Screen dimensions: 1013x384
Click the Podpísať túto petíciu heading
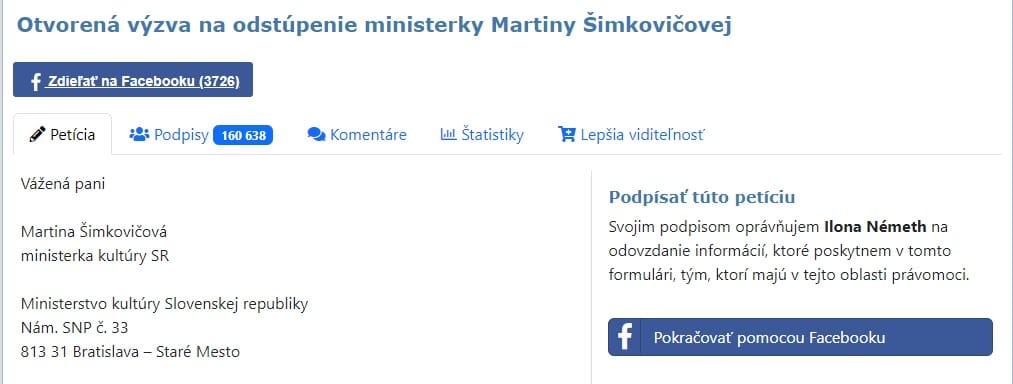pyautogui.click(x=702, y=197)
